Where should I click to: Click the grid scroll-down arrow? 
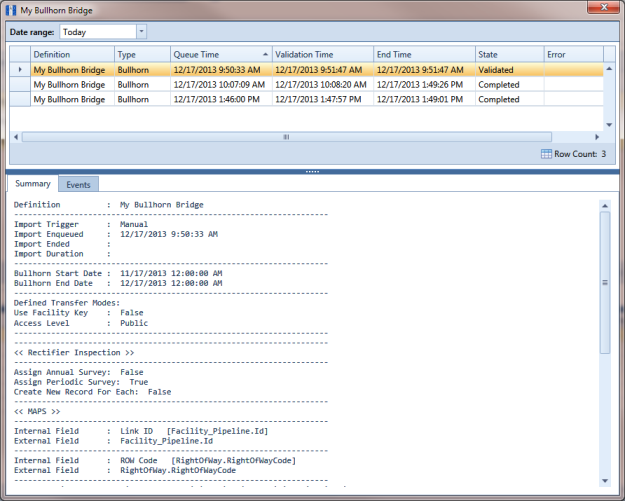pos(609,125)
